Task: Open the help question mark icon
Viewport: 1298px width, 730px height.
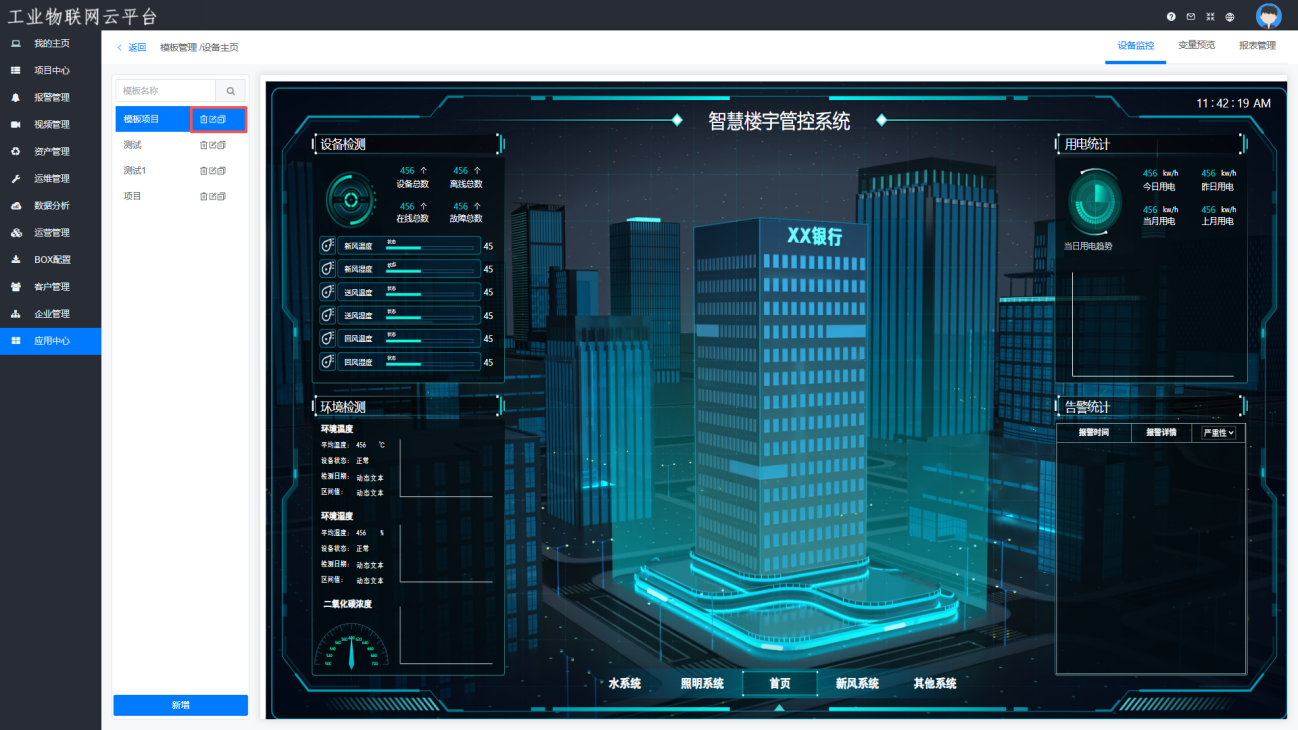Action: [x=1171, y=17]
